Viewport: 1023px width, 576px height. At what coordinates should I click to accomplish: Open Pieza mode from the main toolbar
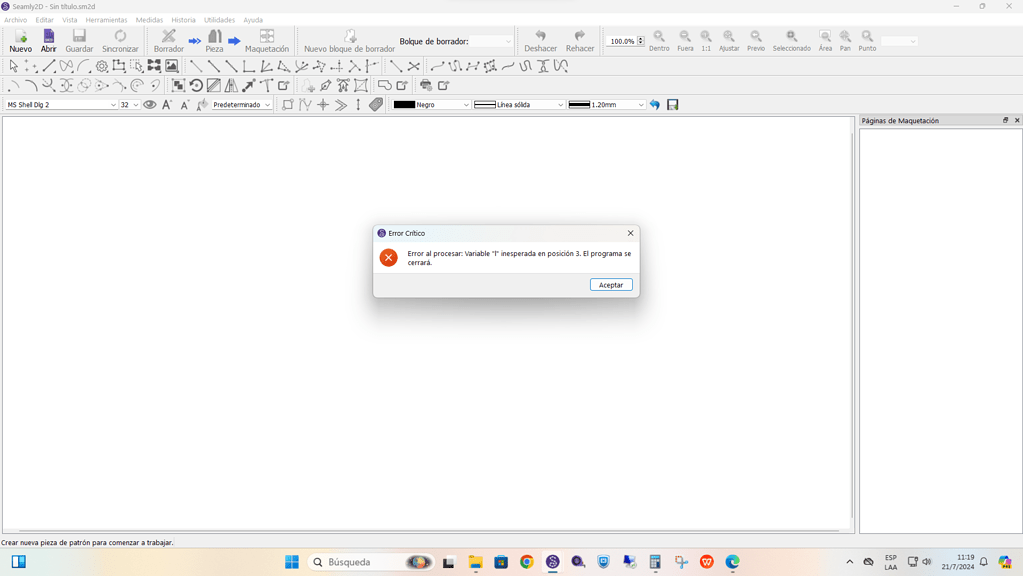215,38
